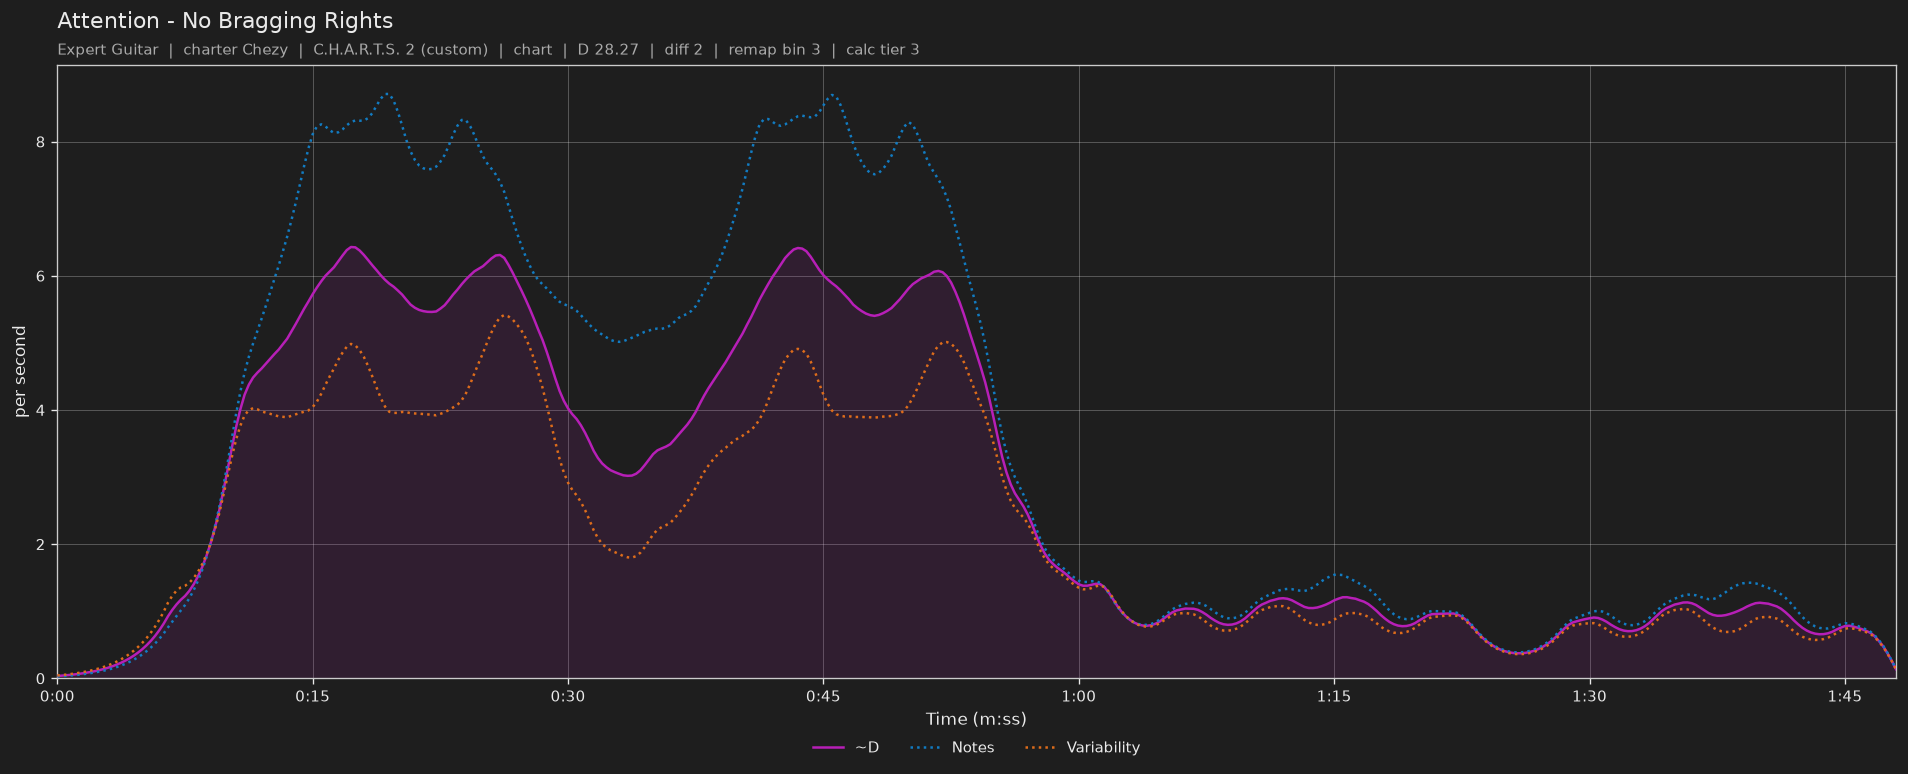Click the x-axis tick label 0:00
Image resolution: width=1908 pixels, height=774 pixels.
click(57, 696)
